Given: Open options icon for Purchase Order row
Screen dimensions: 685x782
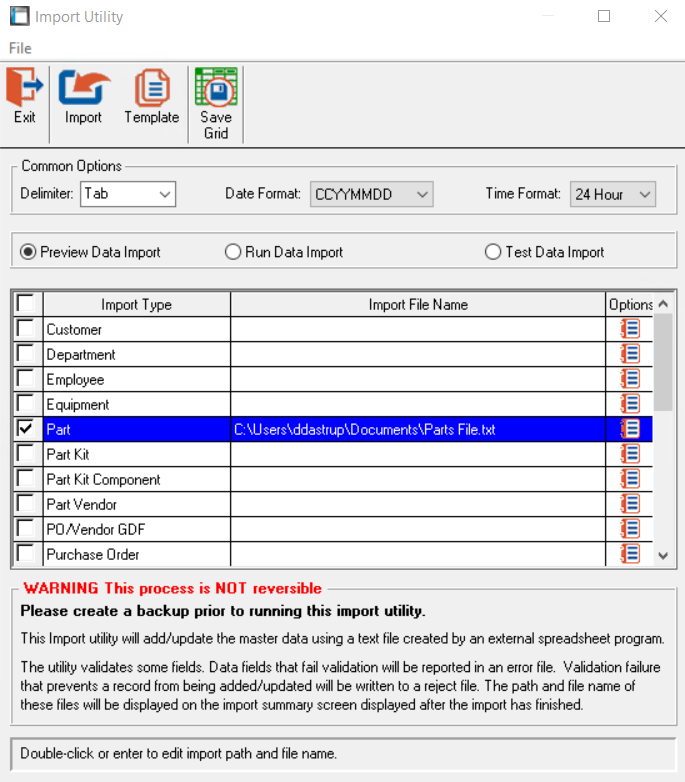Looking at the screenshot, I should tap(630, 554).
